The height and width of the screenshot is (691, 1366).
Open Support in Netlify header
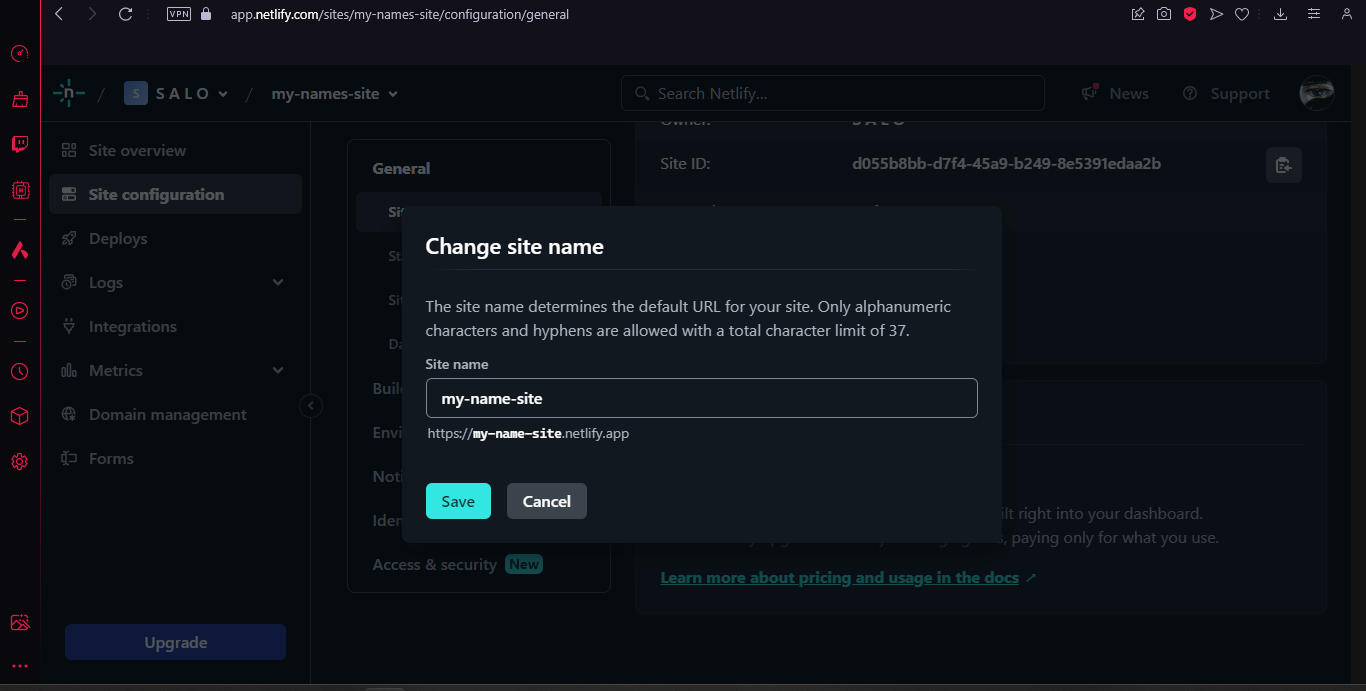[x=1226, y=93]
